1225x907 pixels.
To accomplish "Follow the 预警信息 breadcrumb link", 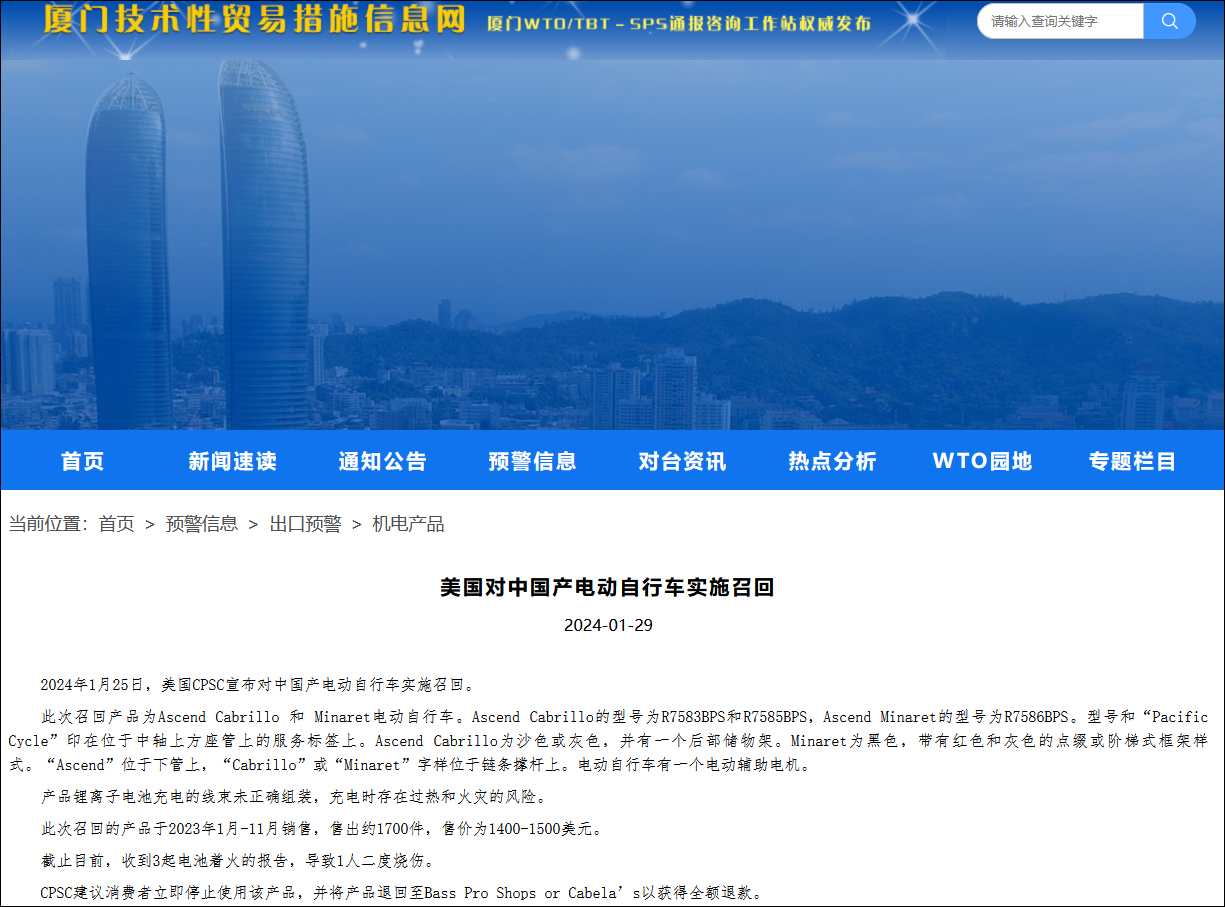I will (x=201, y=524).
